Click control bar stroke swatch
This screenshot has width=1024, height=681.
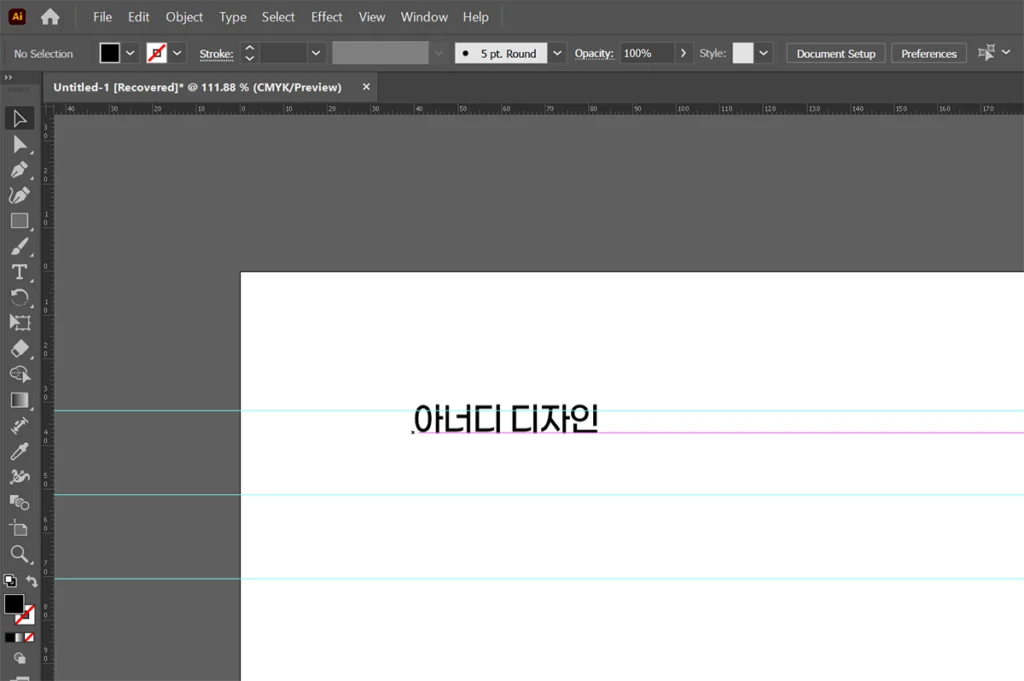point(157,53)
